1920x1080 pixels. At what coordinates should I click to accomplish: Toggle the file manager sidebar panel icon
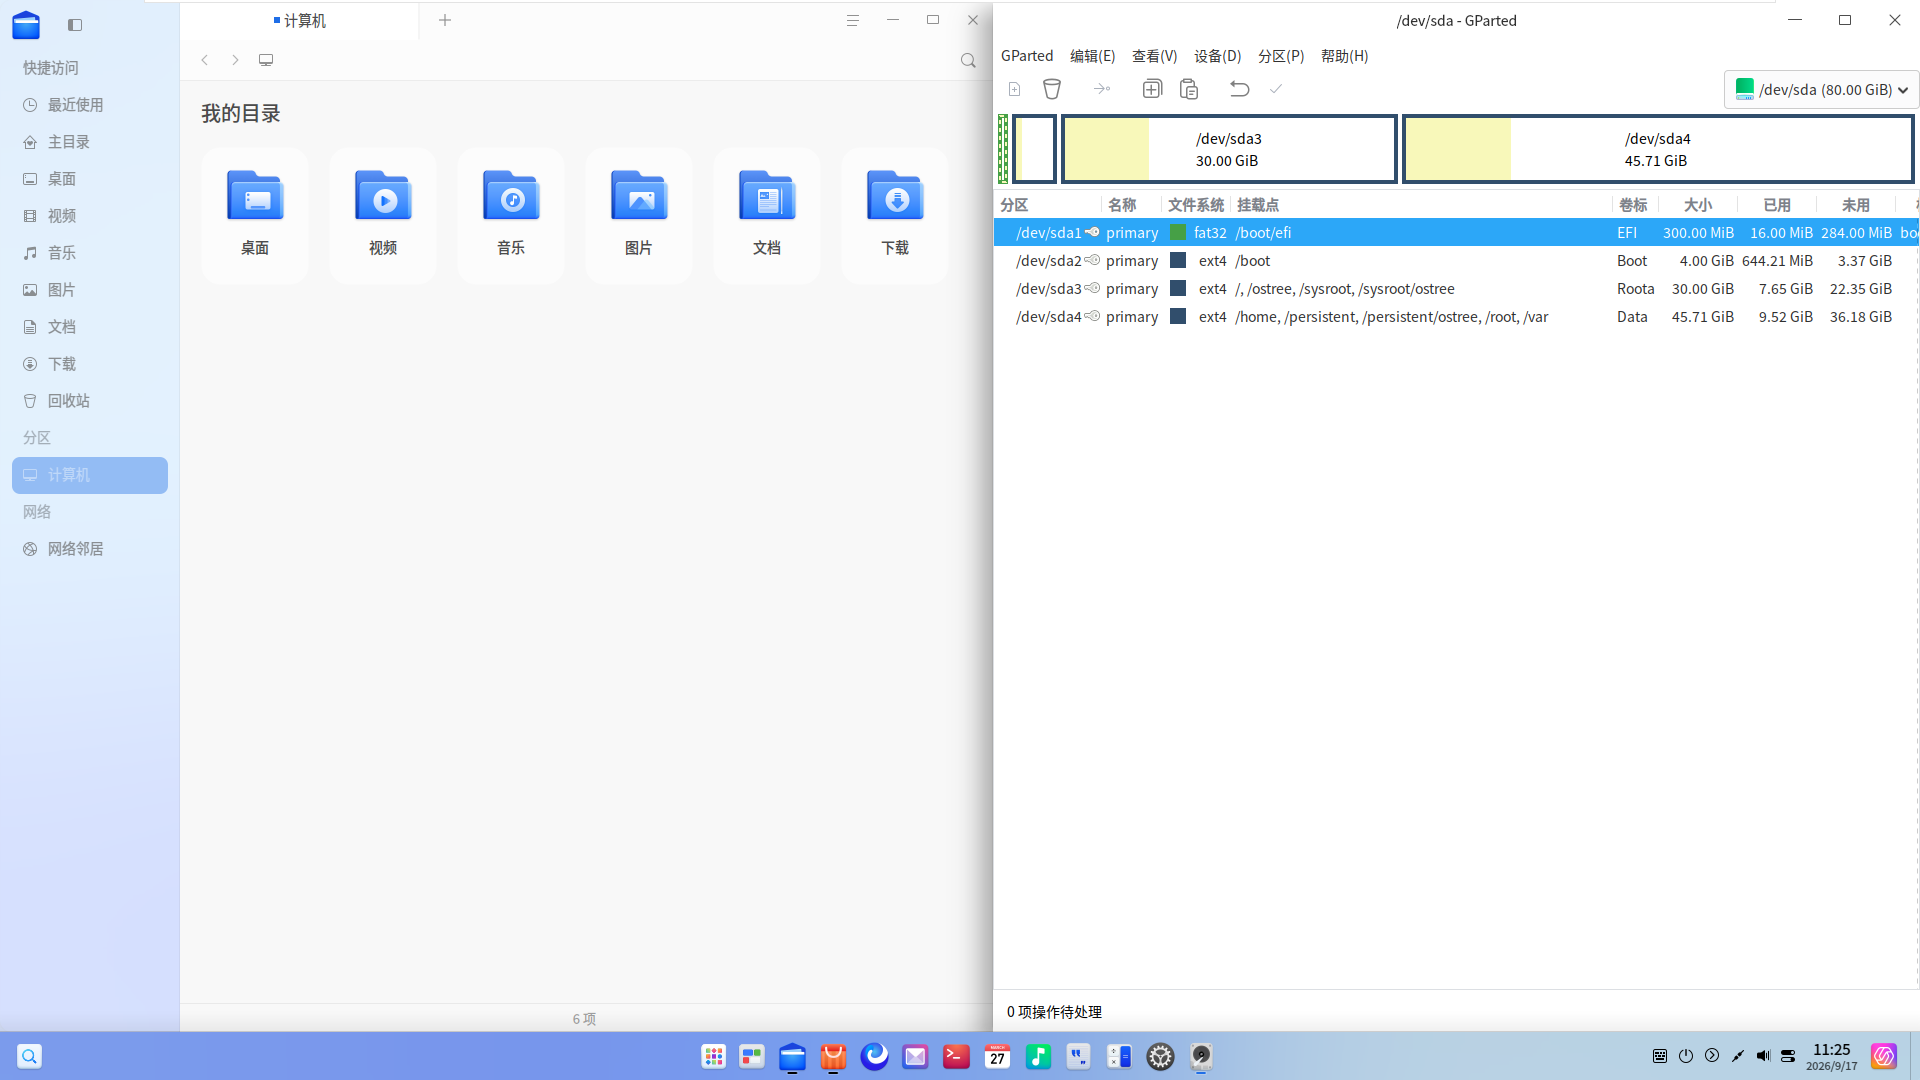75,25
